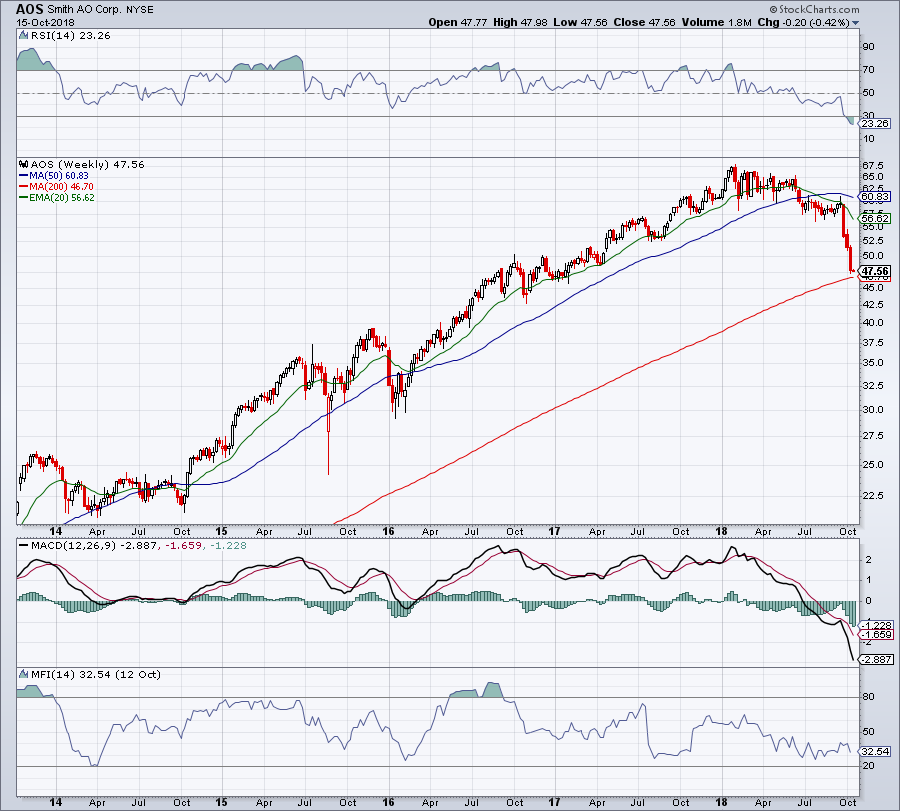Click the 10 label on RSI axis
This screenshot has width=900, height=811.
869,139
